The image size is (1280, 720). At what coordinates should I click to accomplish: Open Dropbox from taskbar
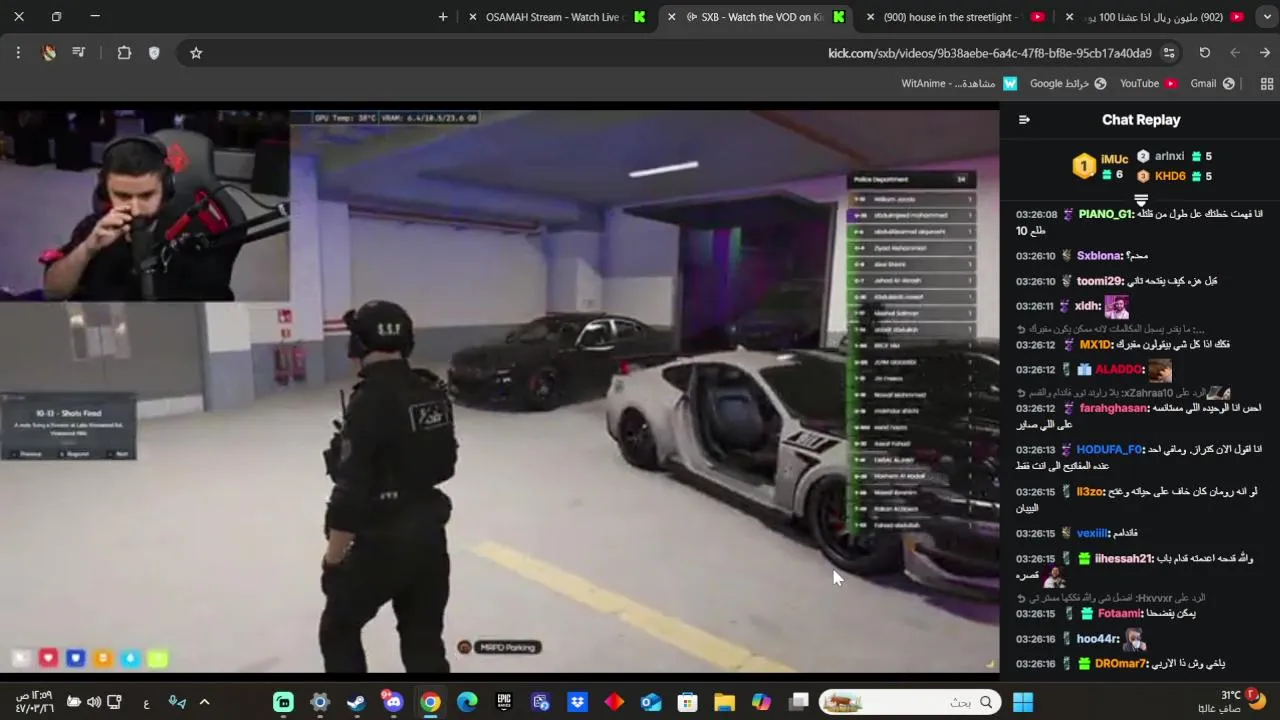coord(577,702)
